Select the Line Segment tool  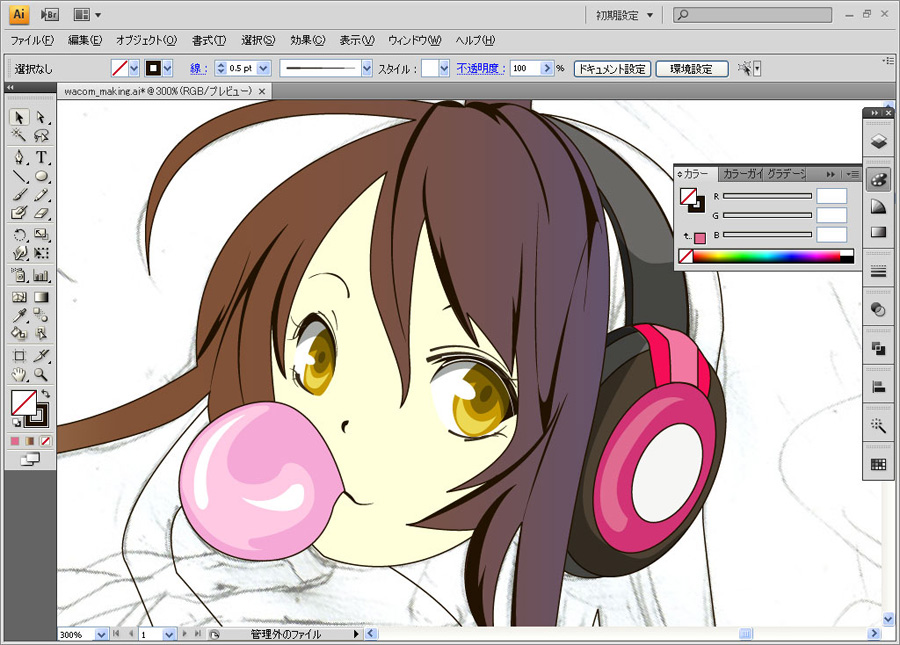(19, 176)
